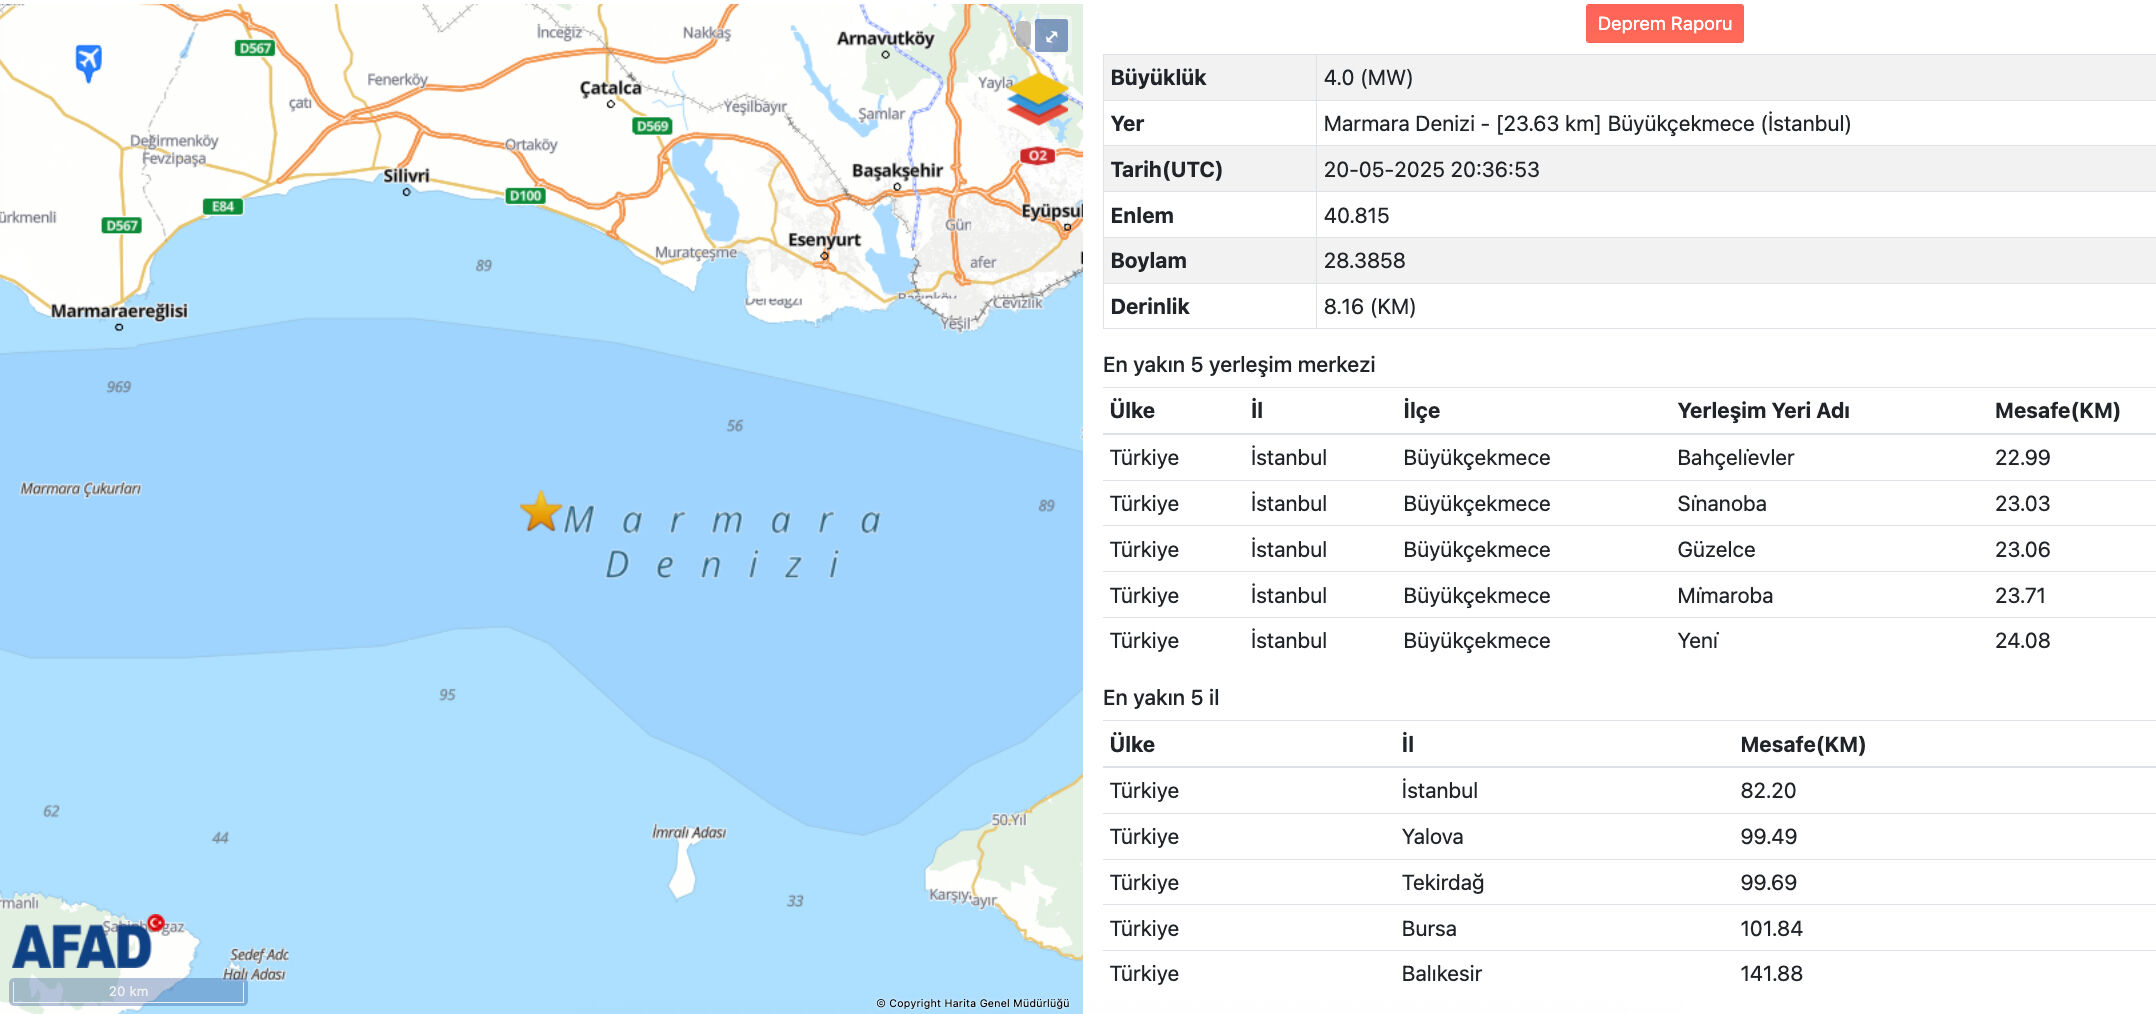
Task: Click the blue airplane airport icon
Action: pyautogui.click(x=88, y=62)
